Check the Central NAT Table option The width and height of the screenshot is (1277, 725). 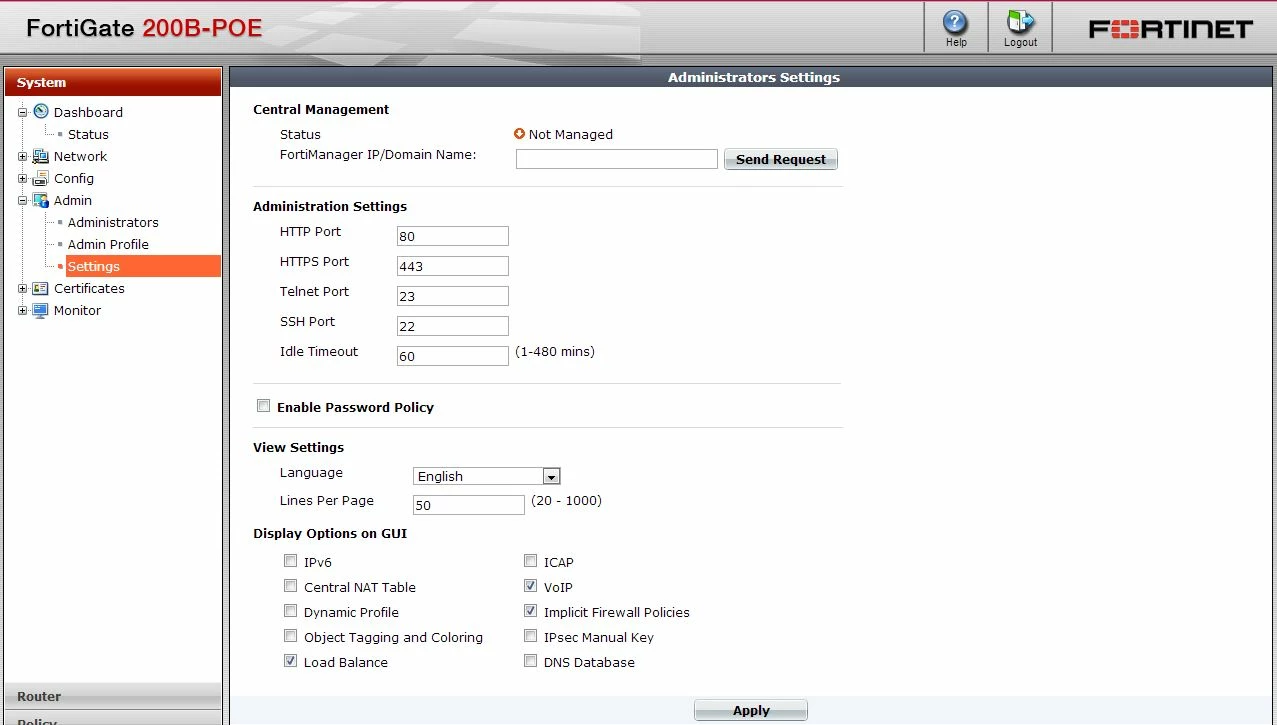(291, 586)
